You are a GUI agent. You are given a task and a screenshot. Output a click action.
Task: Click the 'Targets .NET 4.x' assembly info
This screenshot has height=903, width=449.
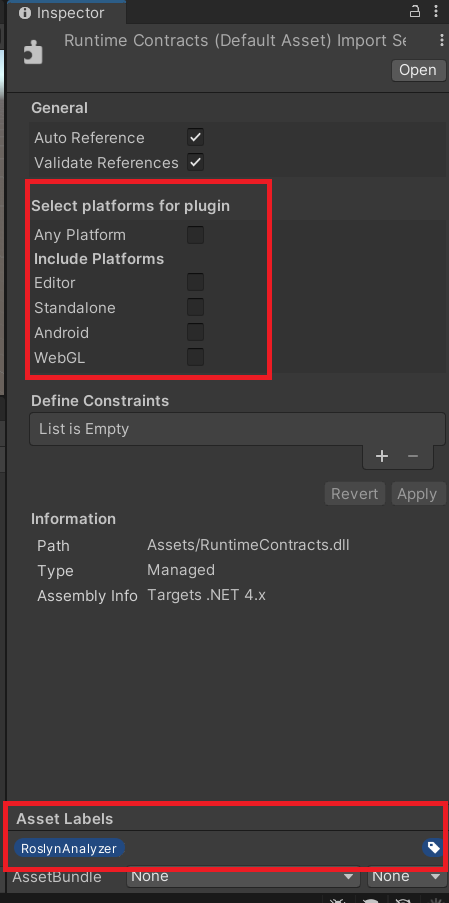pos(206,595)
